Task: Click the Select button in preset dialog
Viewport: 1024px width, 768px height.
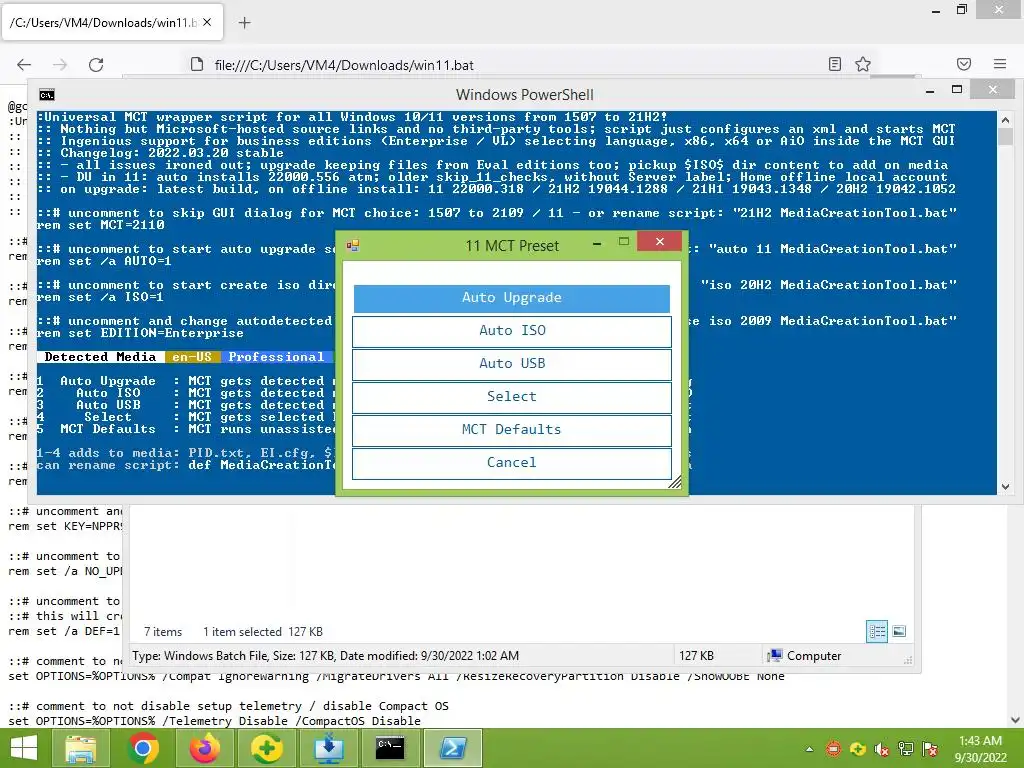Action: (511, 397)
